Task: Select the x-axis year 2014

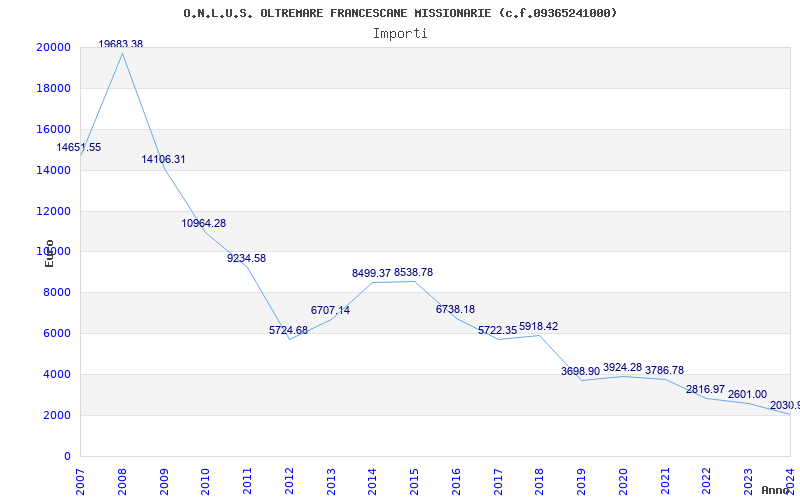Action: (x=373, y=481)
